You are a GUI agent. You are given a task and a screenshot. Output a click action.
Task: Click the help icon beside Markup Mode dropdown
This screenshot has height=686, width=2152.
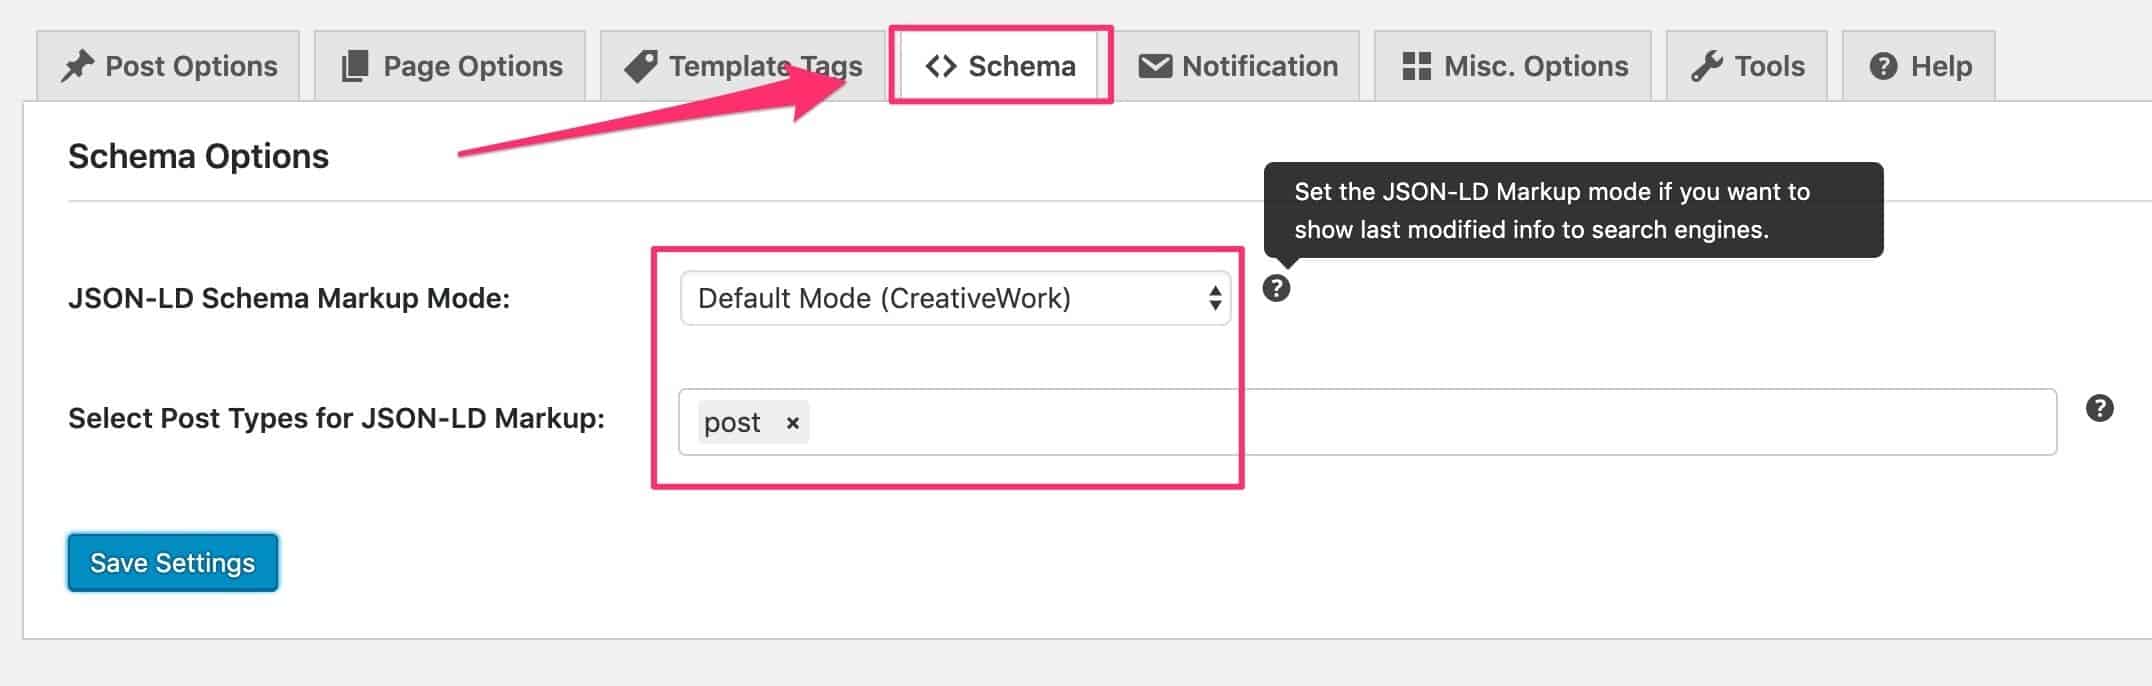[1278, 291]
